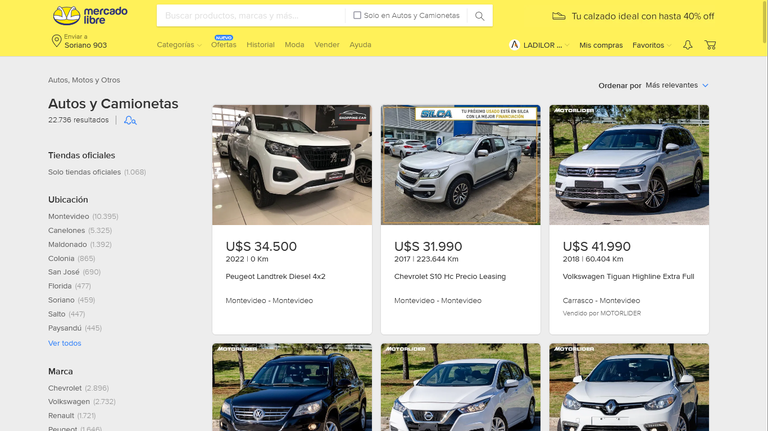Filter location by Paysandú
The image size is (768, 431).
coord(75,328)
